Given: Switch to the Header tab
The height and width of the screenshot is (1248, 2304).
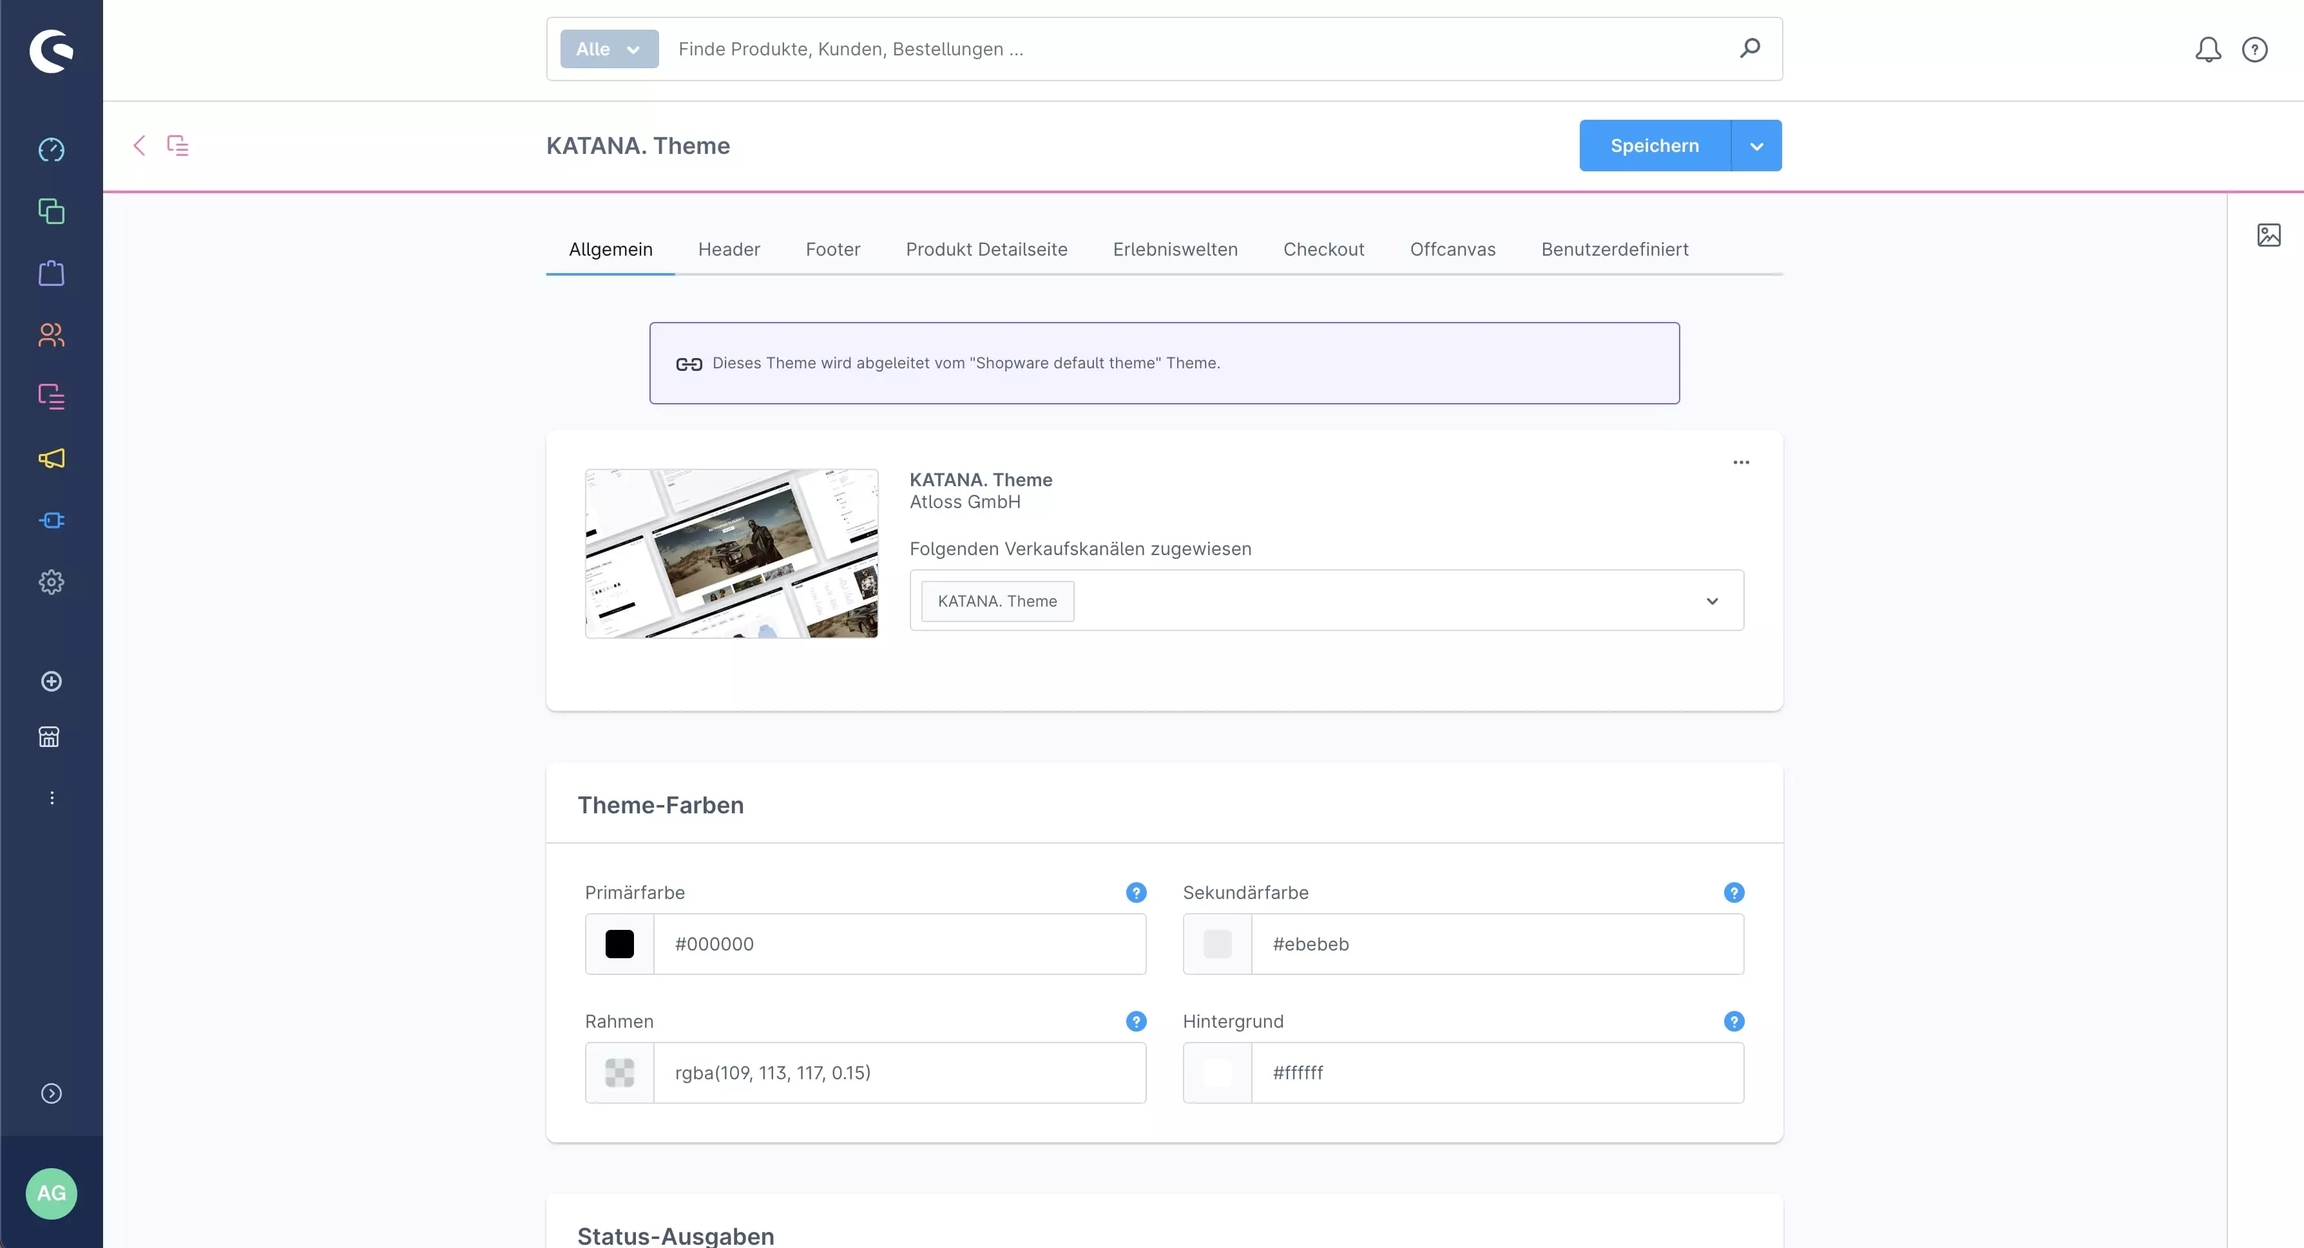Looking at the screenshot, I should pos(729,250).
